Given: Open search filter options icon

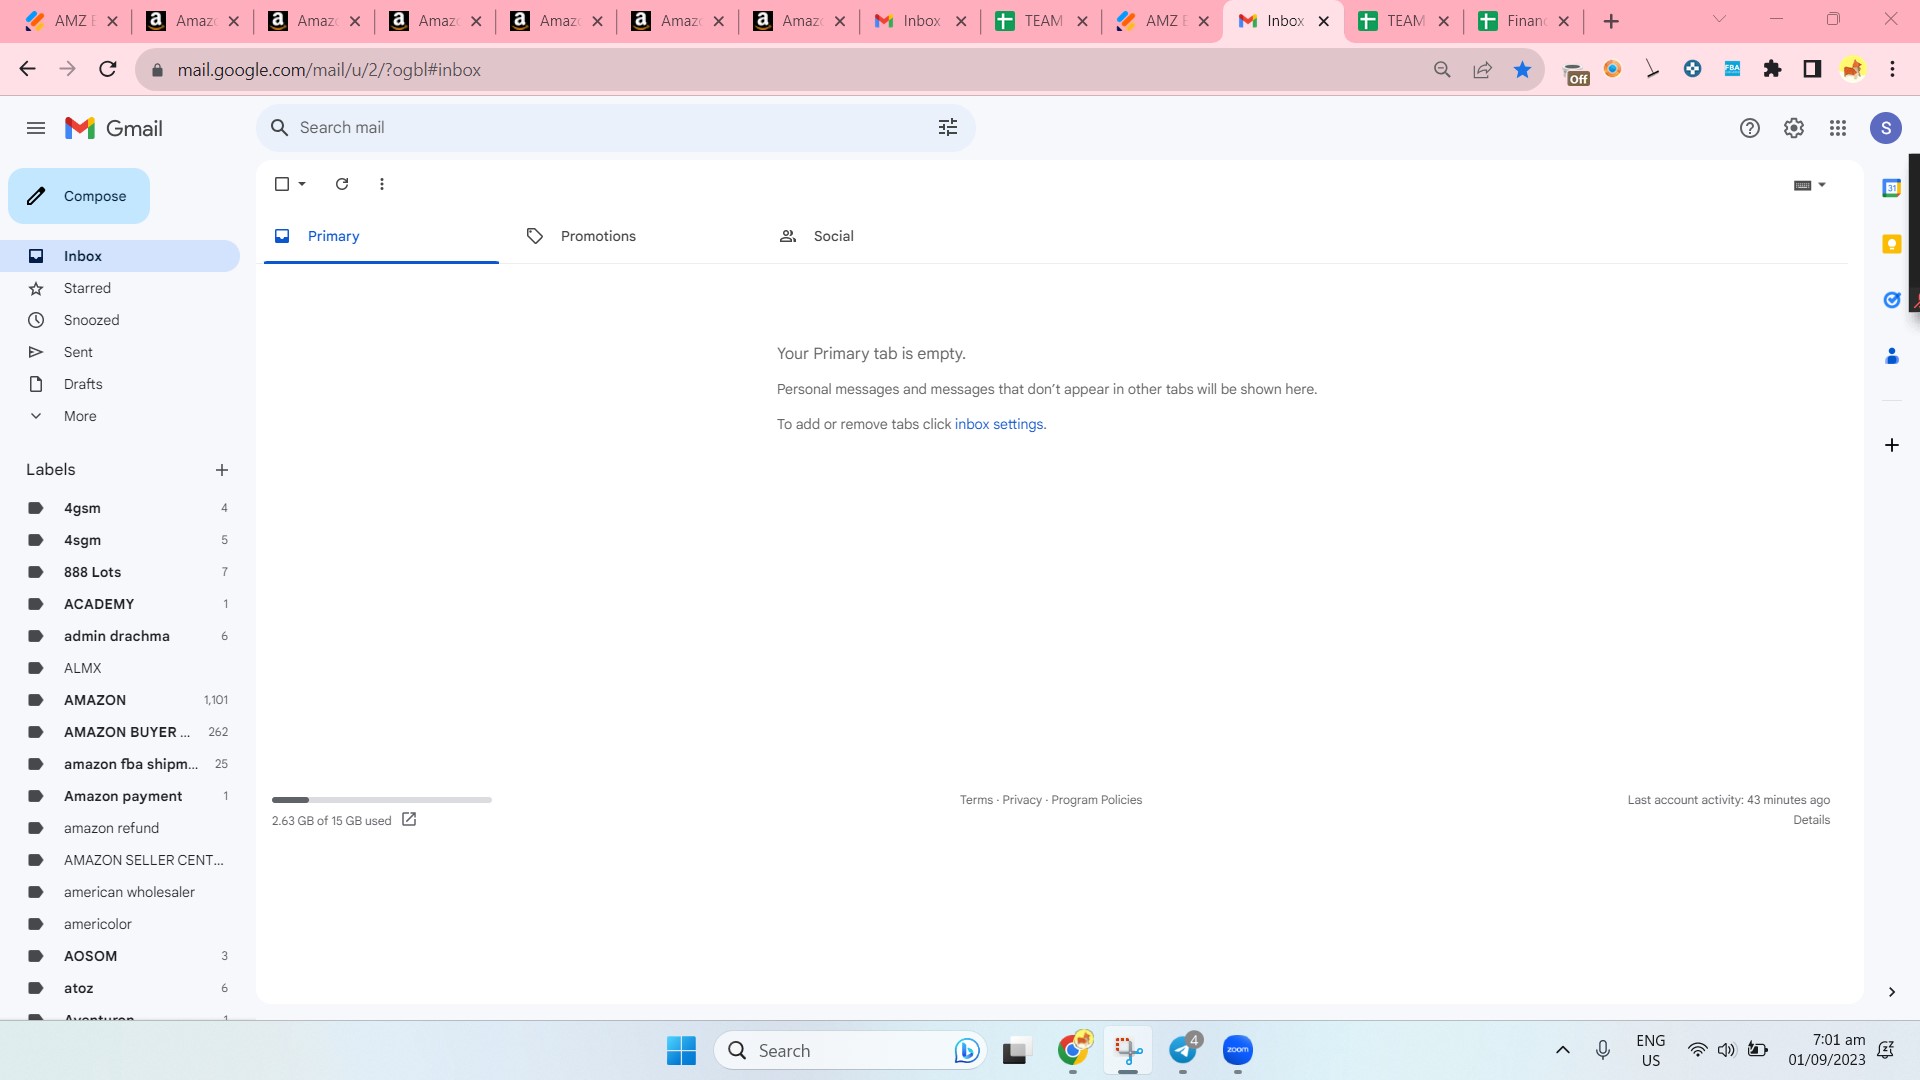Looking at the screenshot, I should tap(947, 128).
